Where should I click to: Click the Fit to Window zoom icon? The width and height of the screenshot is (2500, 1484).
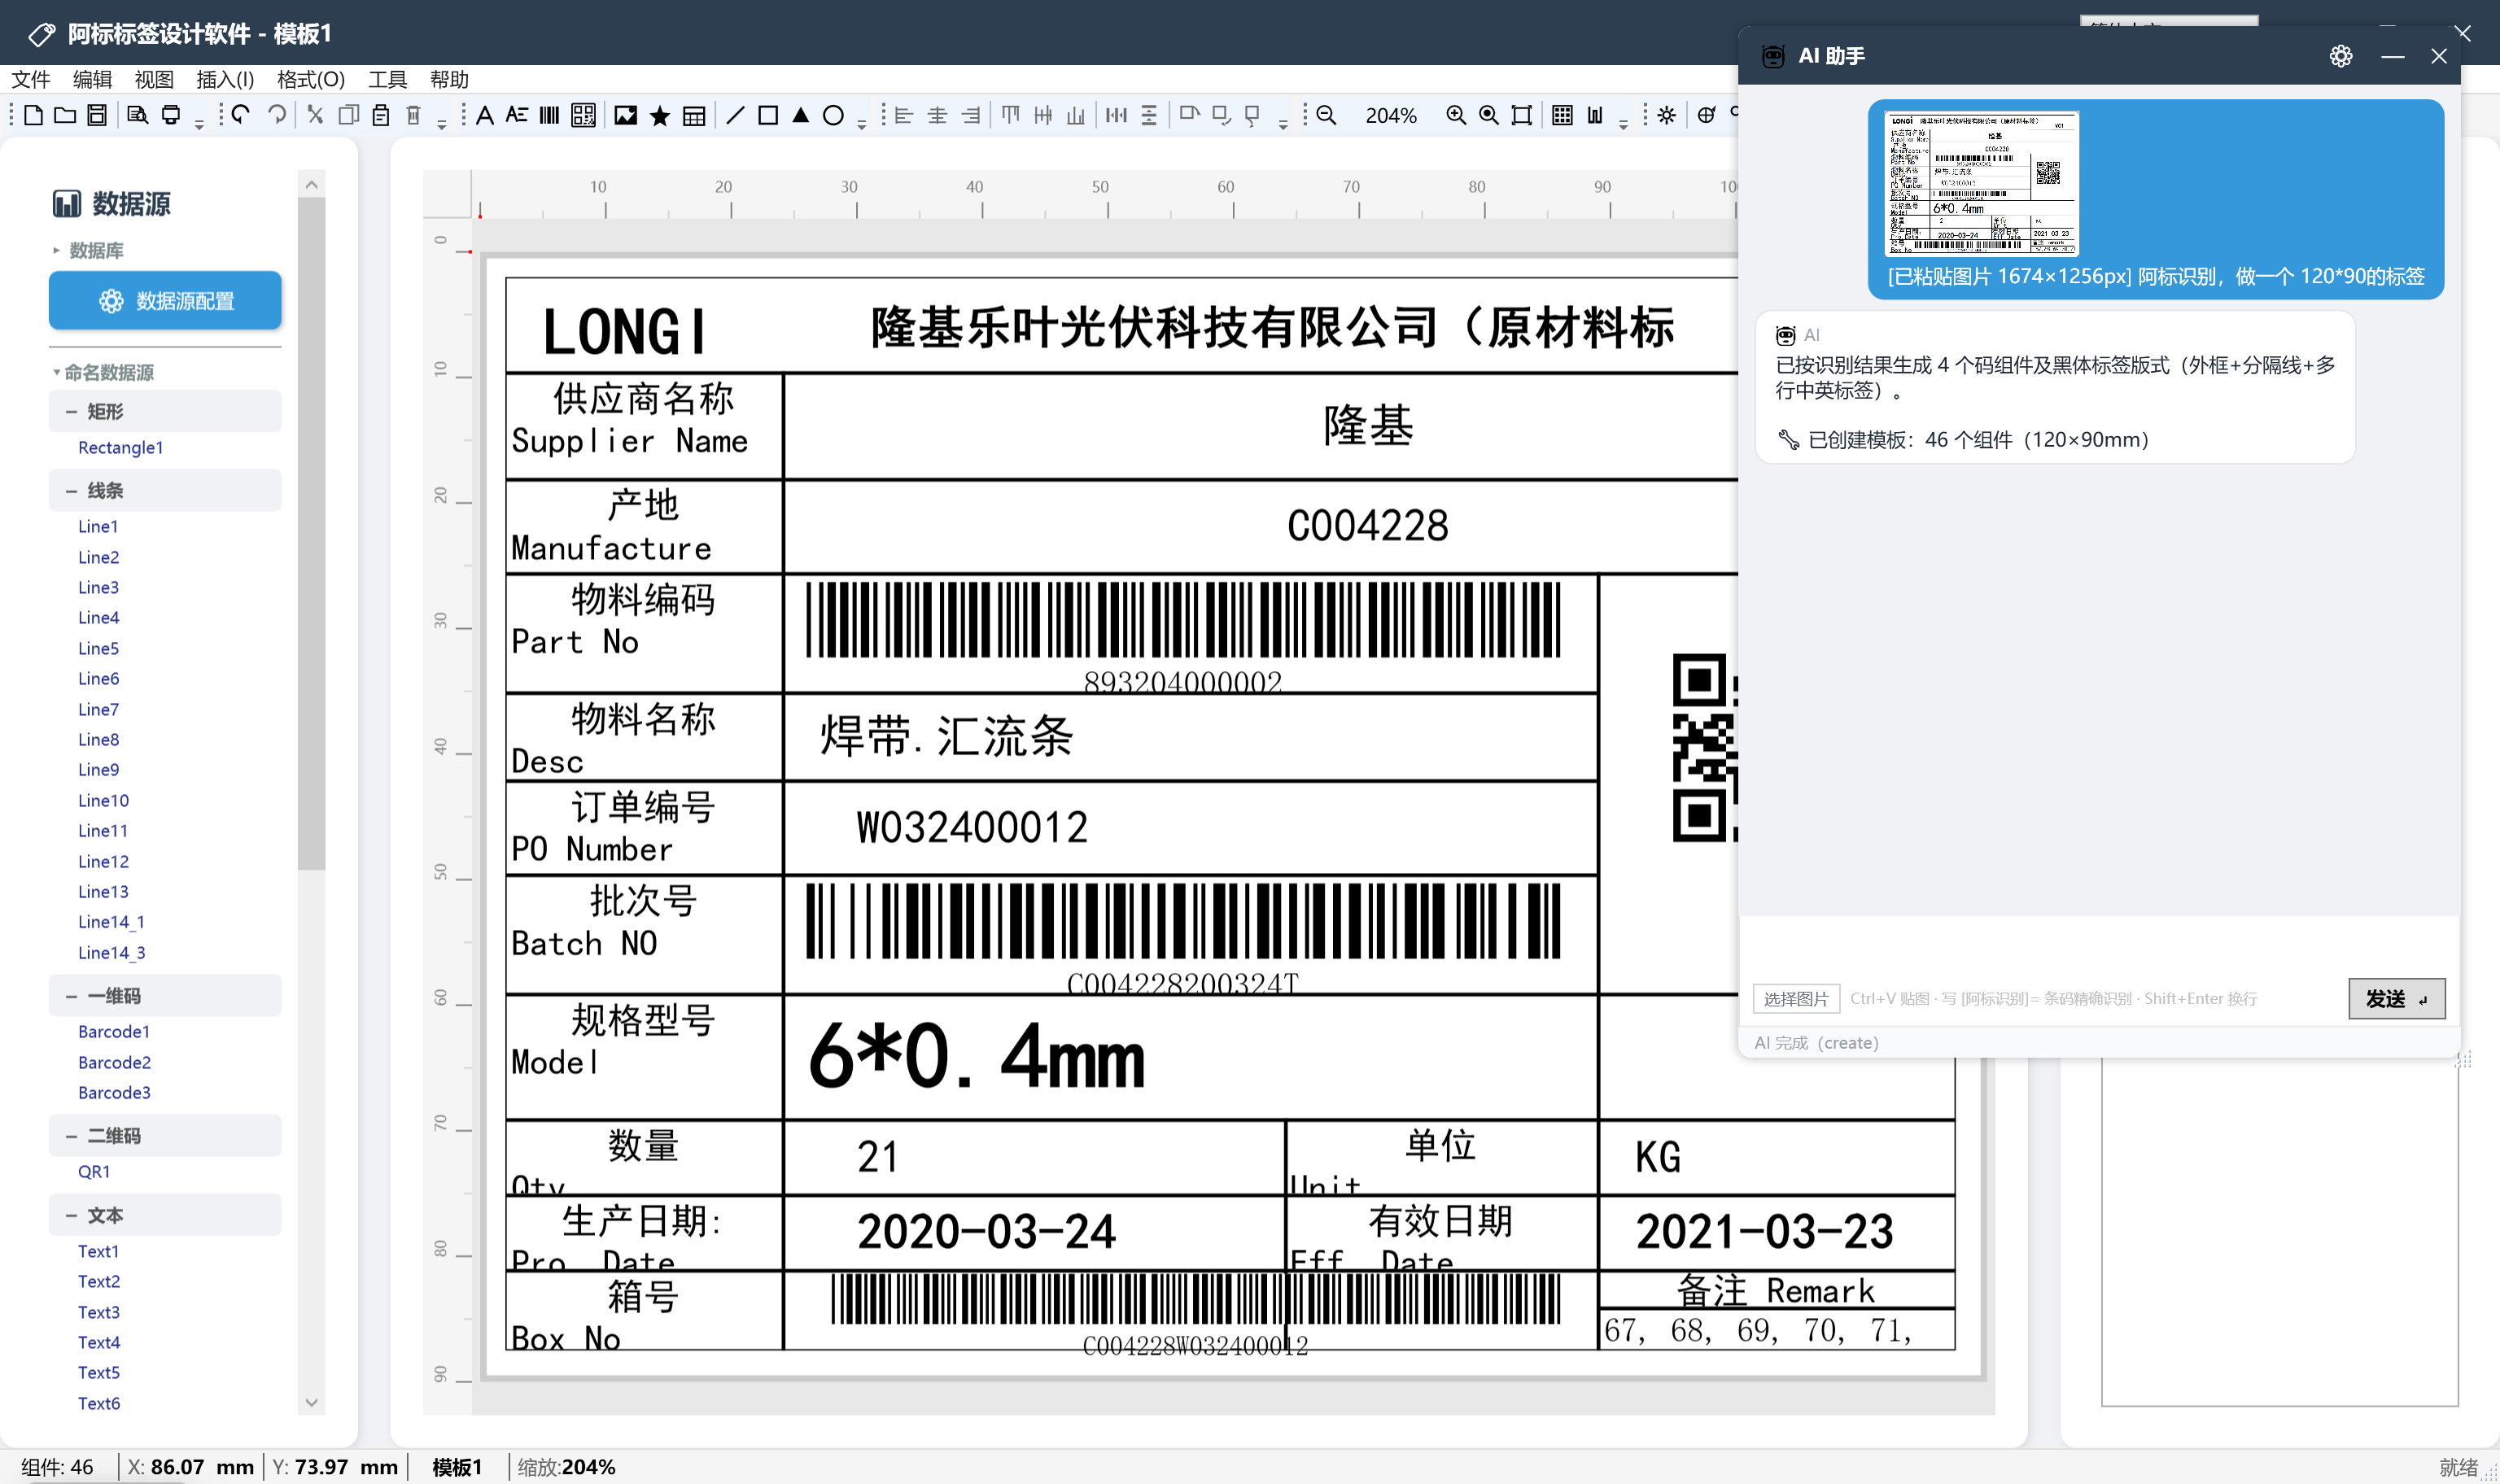point(1521,115)
